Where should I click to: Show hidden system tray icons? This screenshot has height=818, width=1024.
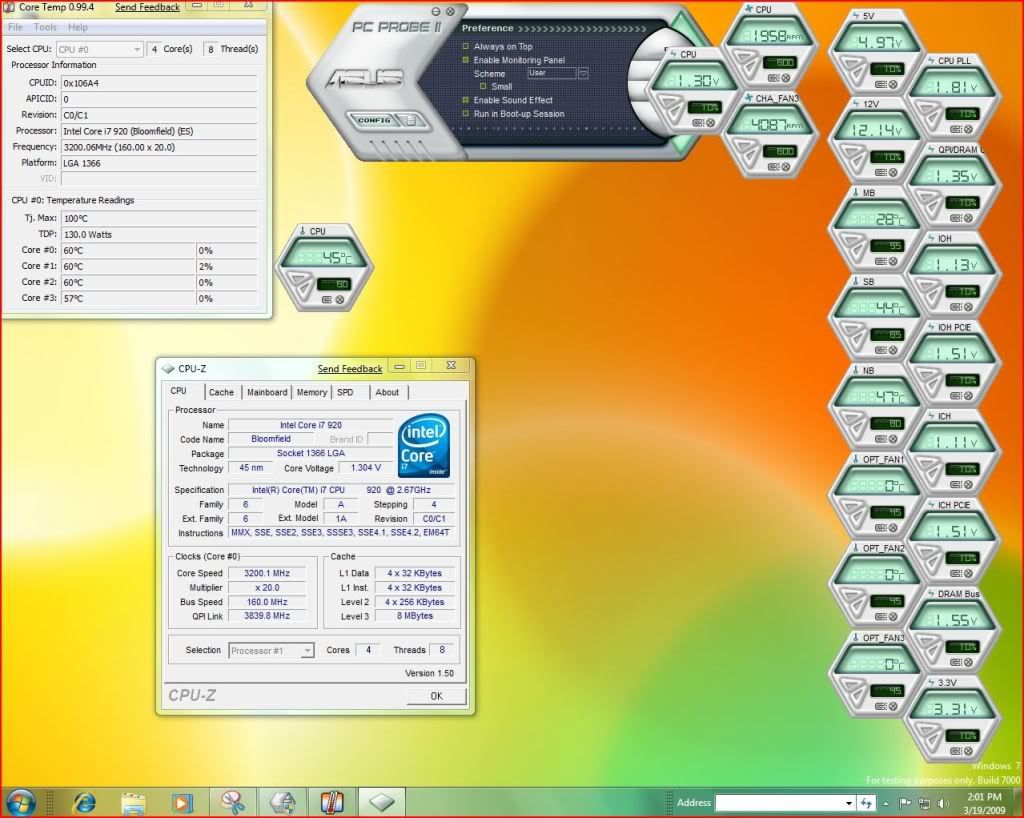point(886,803)
